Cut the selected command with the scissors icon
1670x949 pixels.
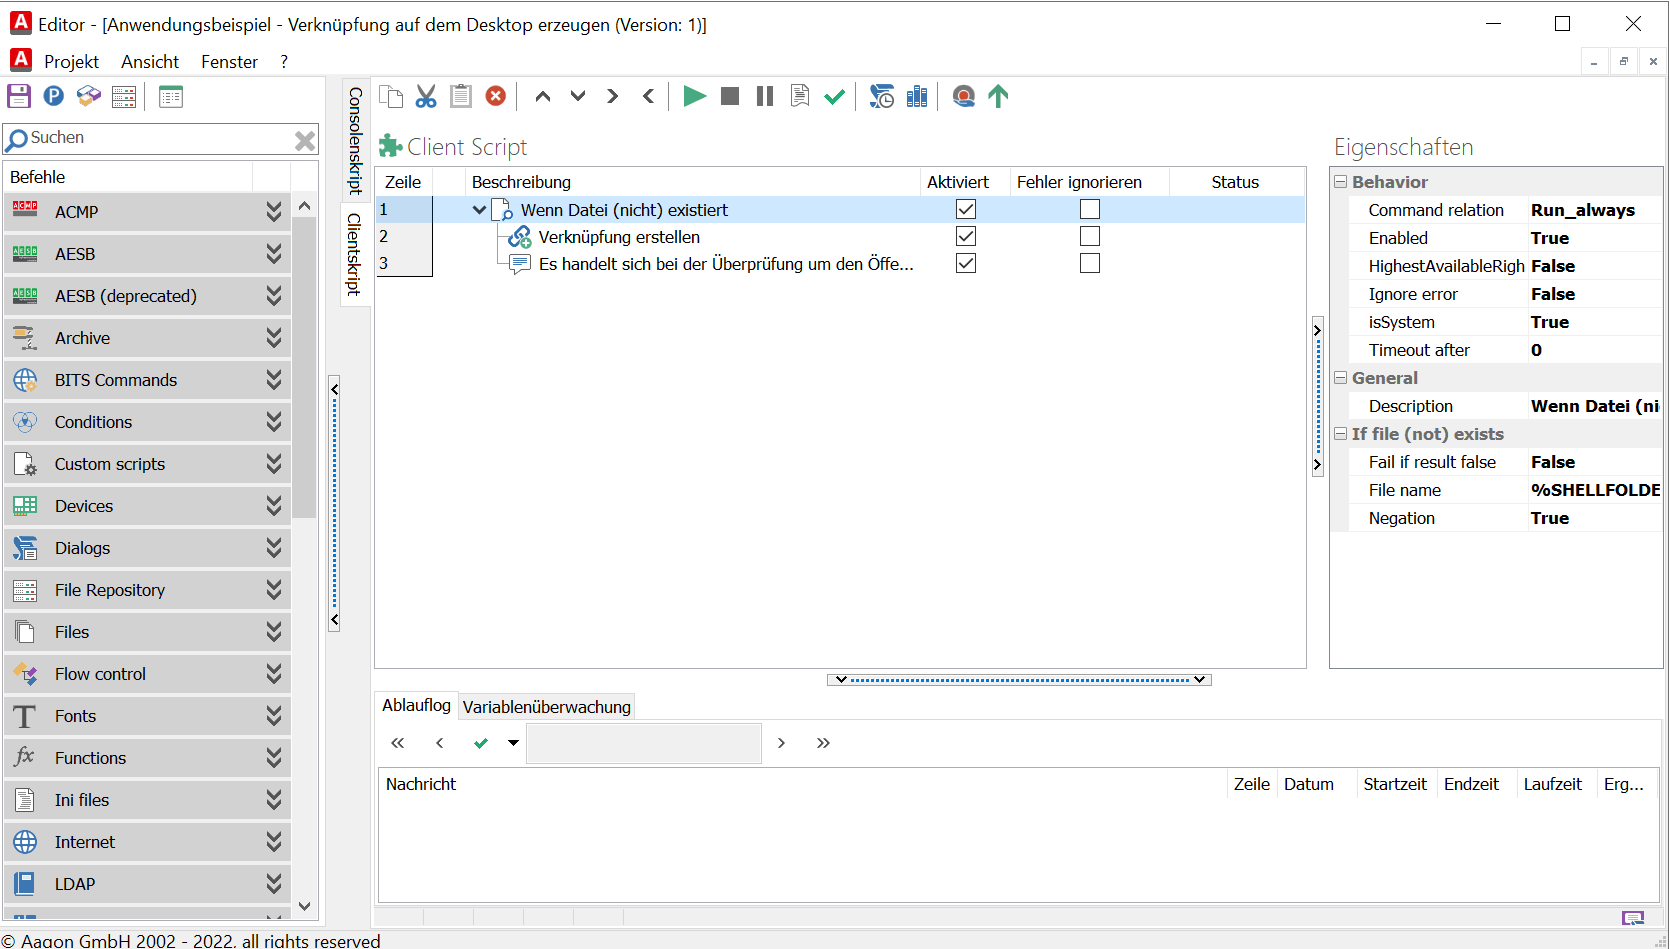(425, 96)
